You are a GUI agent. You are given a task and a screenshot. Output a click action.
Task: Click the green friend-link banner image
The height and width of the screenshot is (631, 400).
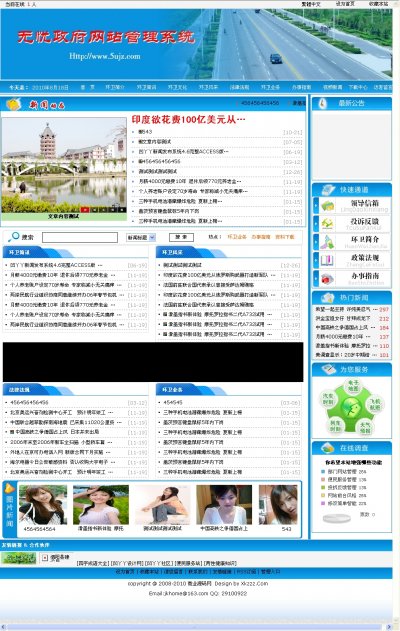pyautogui.click(x=19, y=557)
